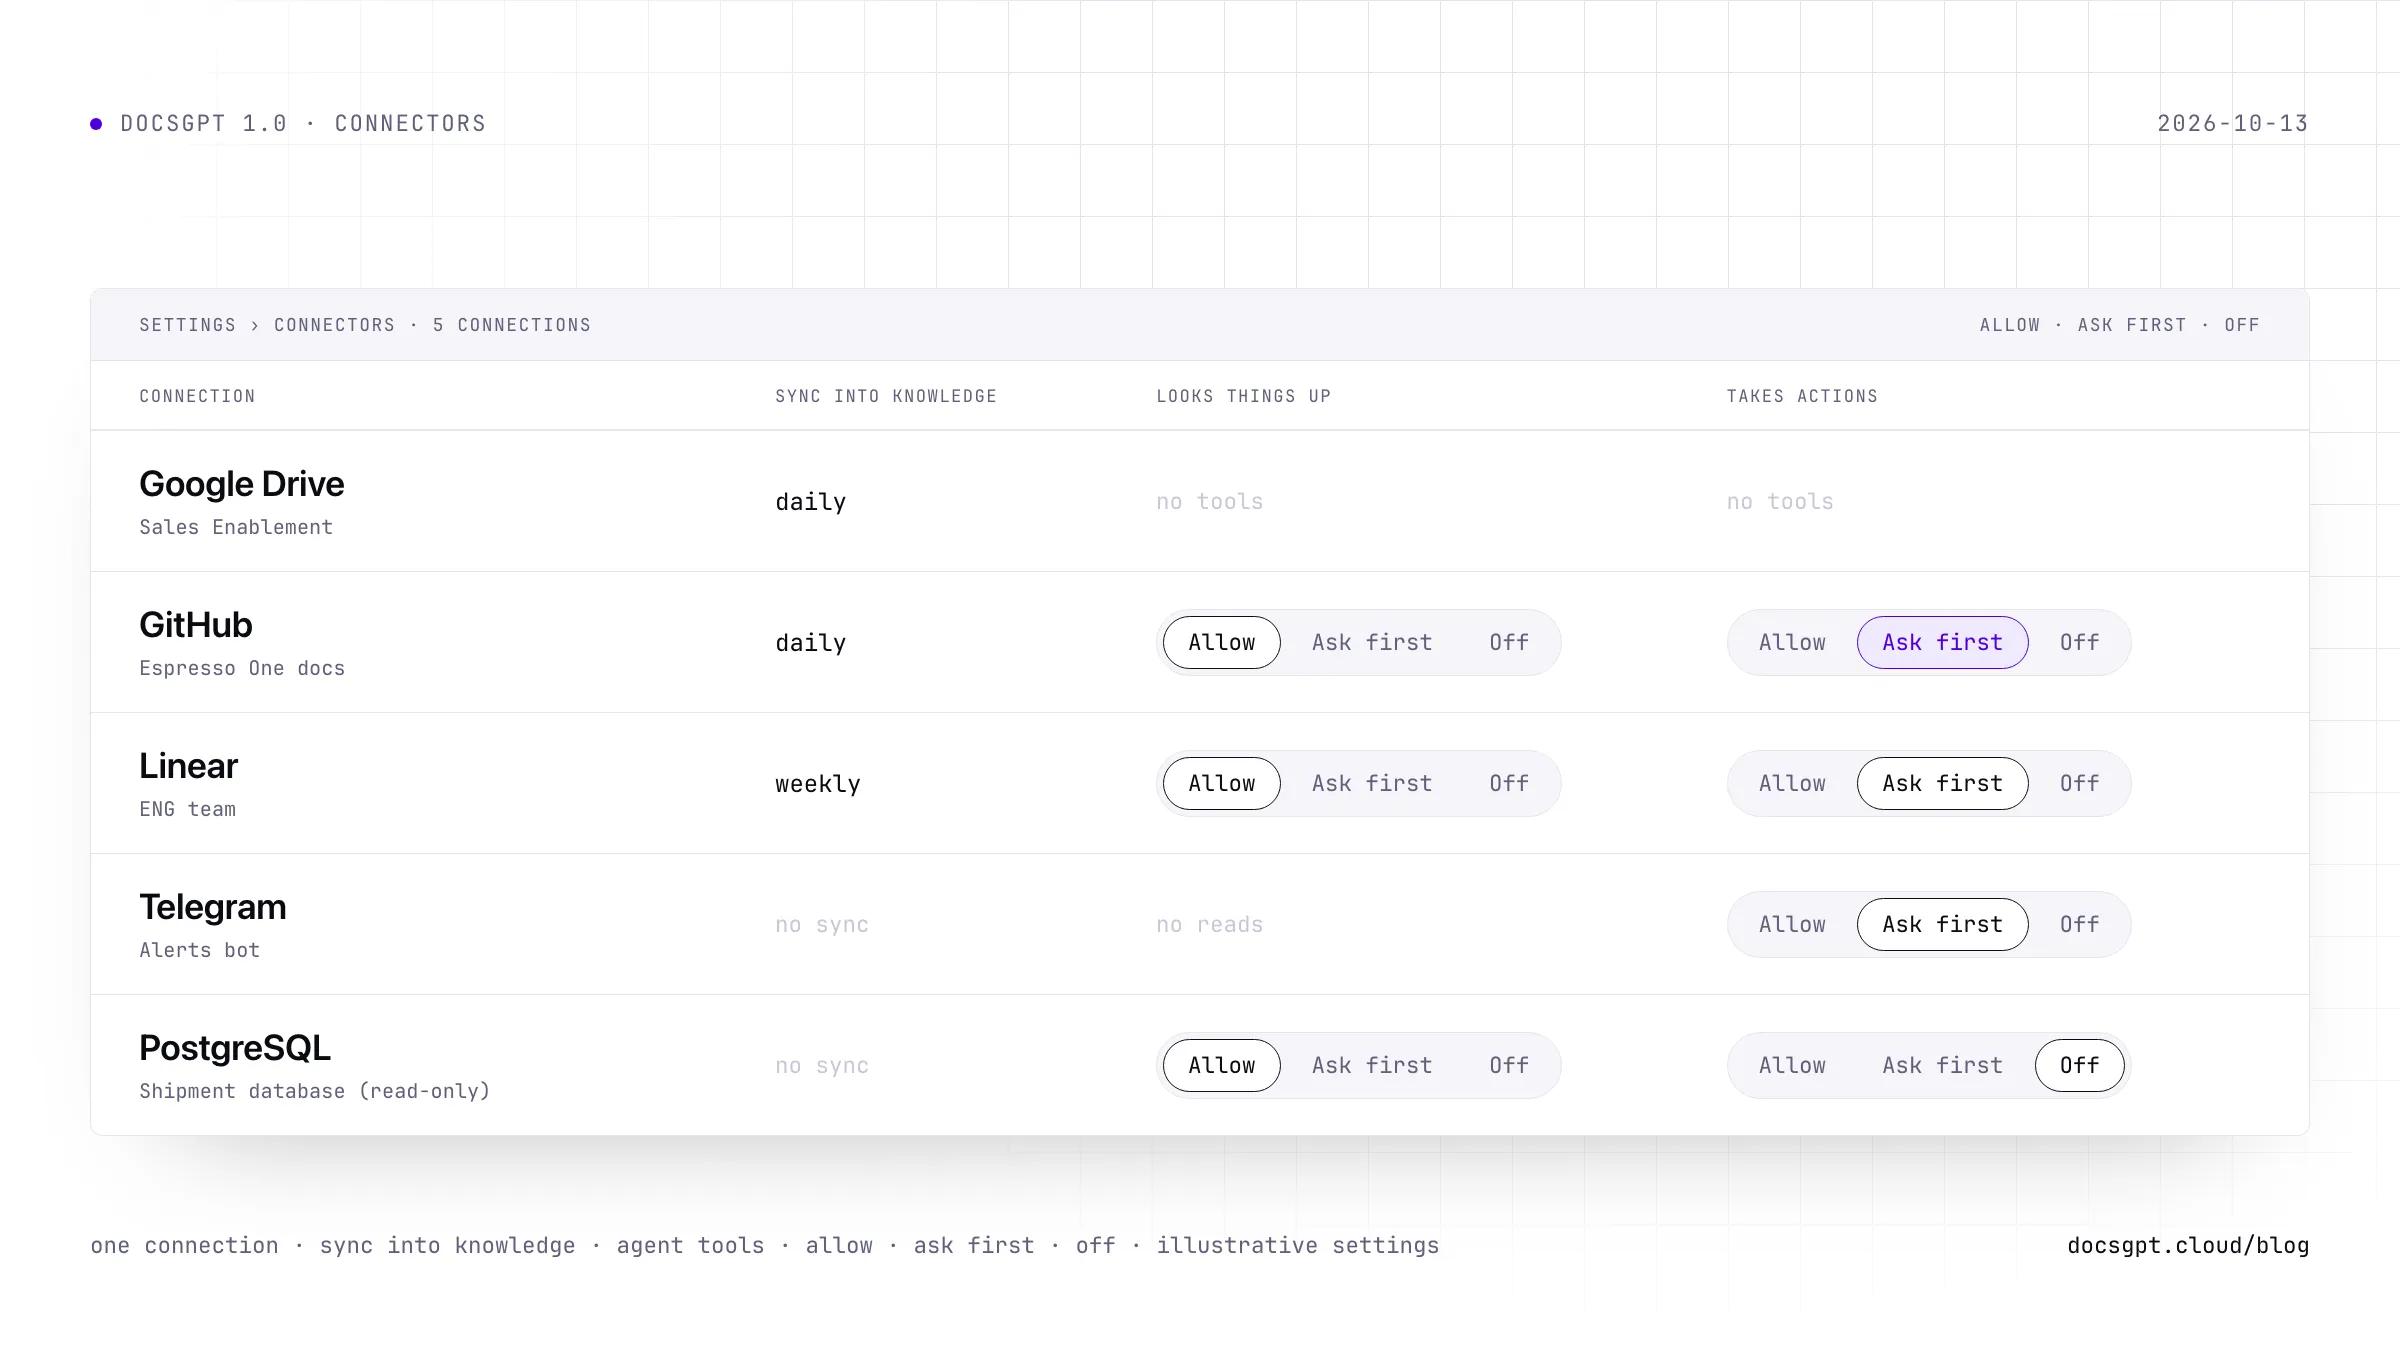
Task: Click the Sync Into Knowledge column header
Action: pos(886,396)
